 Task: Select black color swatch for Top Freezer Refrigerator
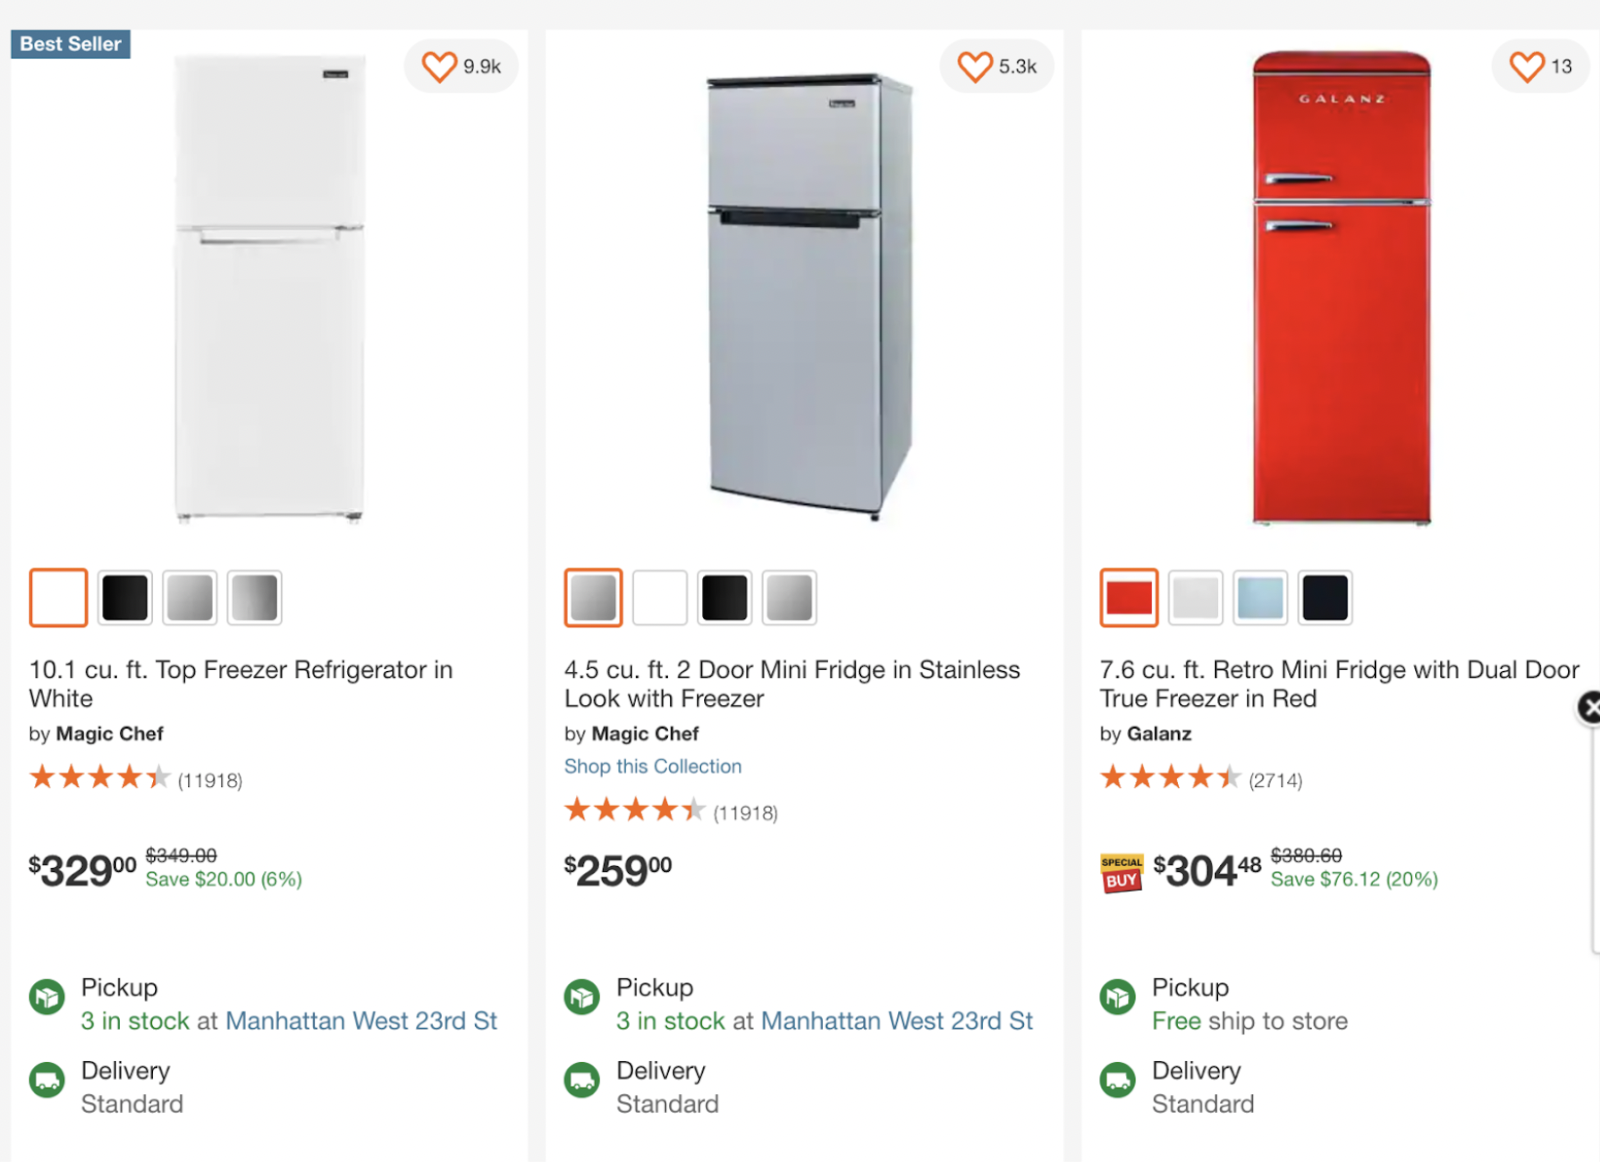pos(125,598)
